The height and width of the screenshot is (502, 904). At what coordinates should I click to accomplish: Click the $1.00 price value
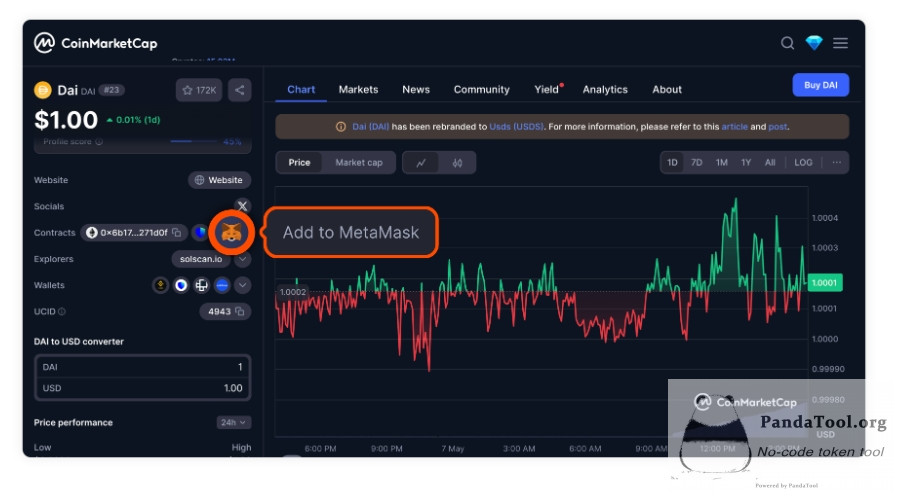66,120
